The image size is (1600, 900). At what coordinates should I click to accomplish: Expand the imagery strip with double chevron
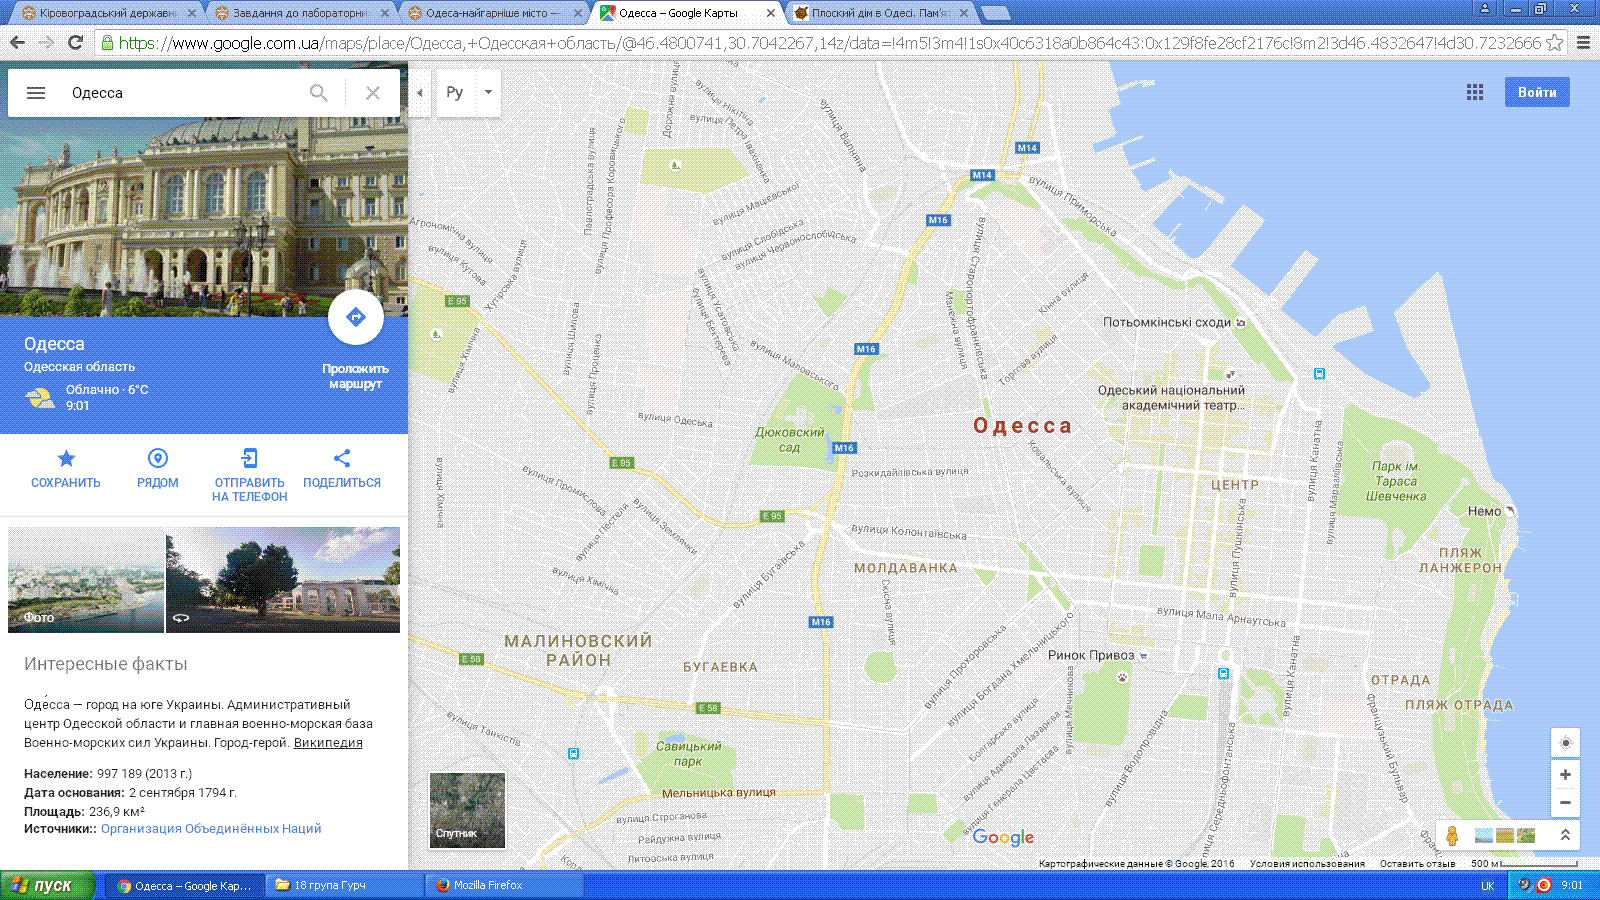pos(1565,835)
